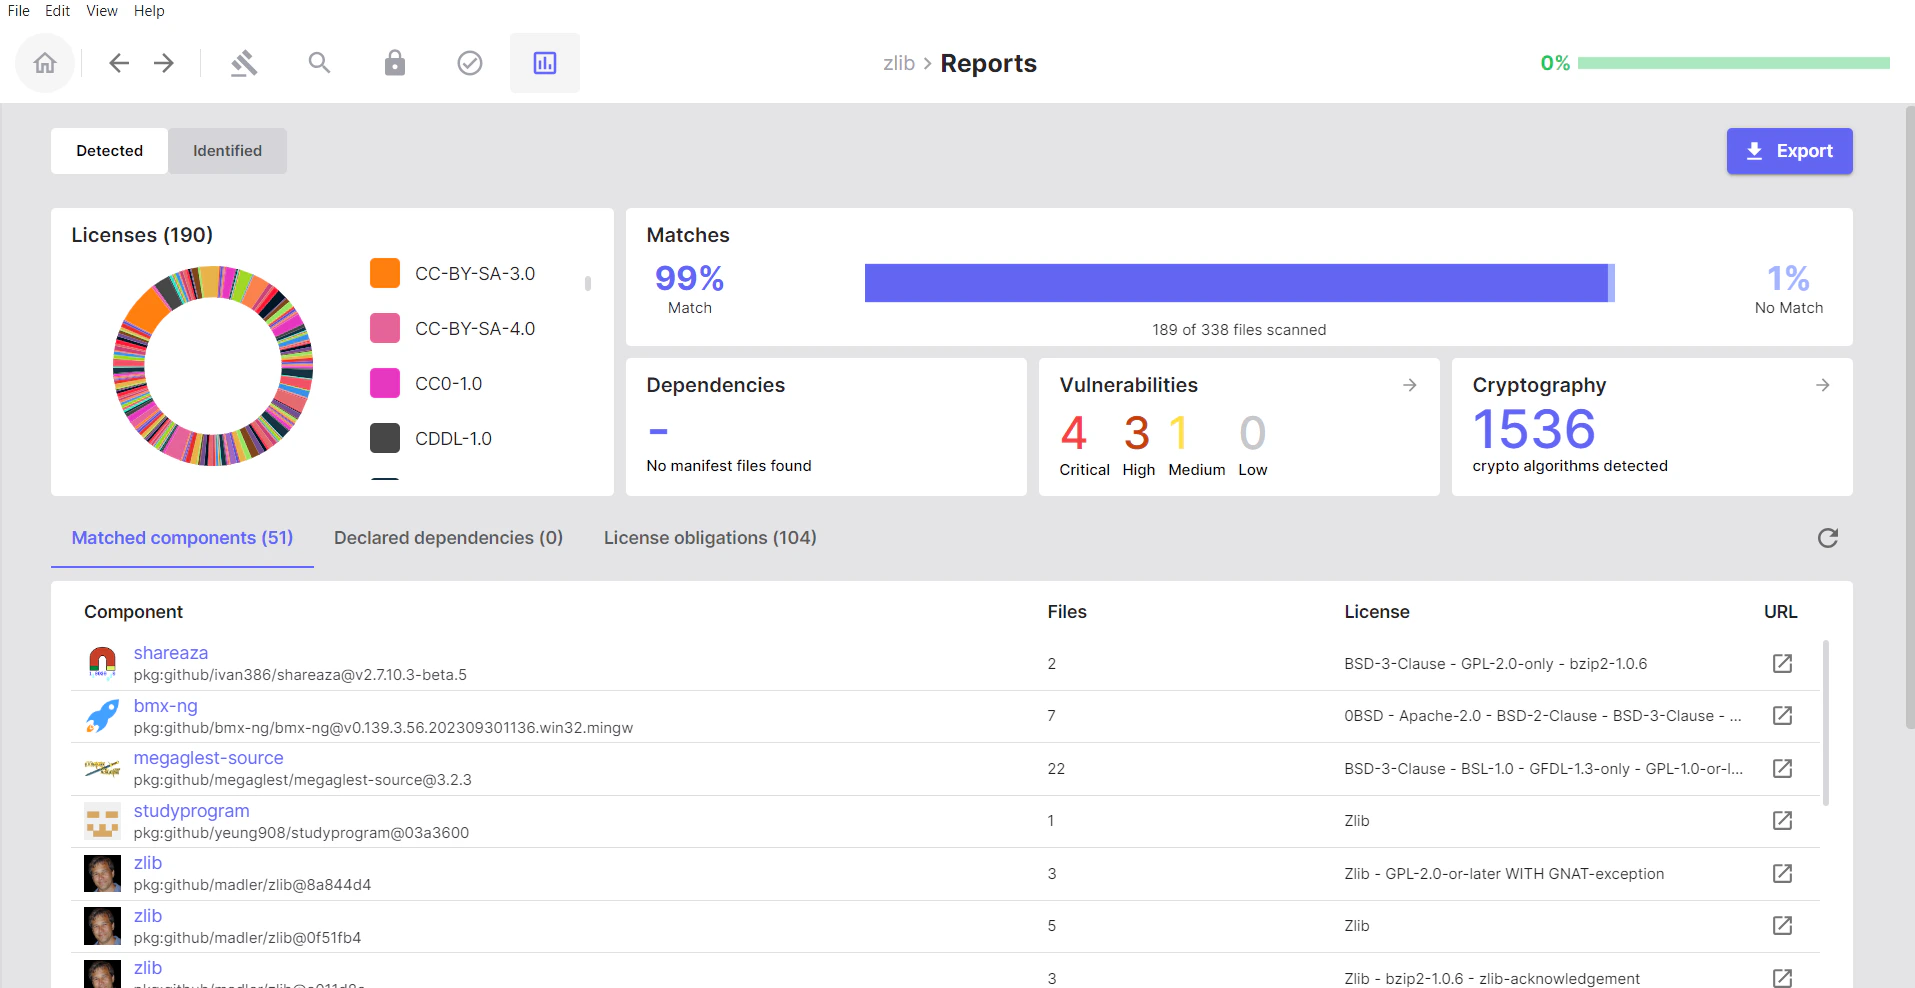Click the lock icon in the toolbar
Viewport: 1915px width, 988px height.
pos(394,62)
